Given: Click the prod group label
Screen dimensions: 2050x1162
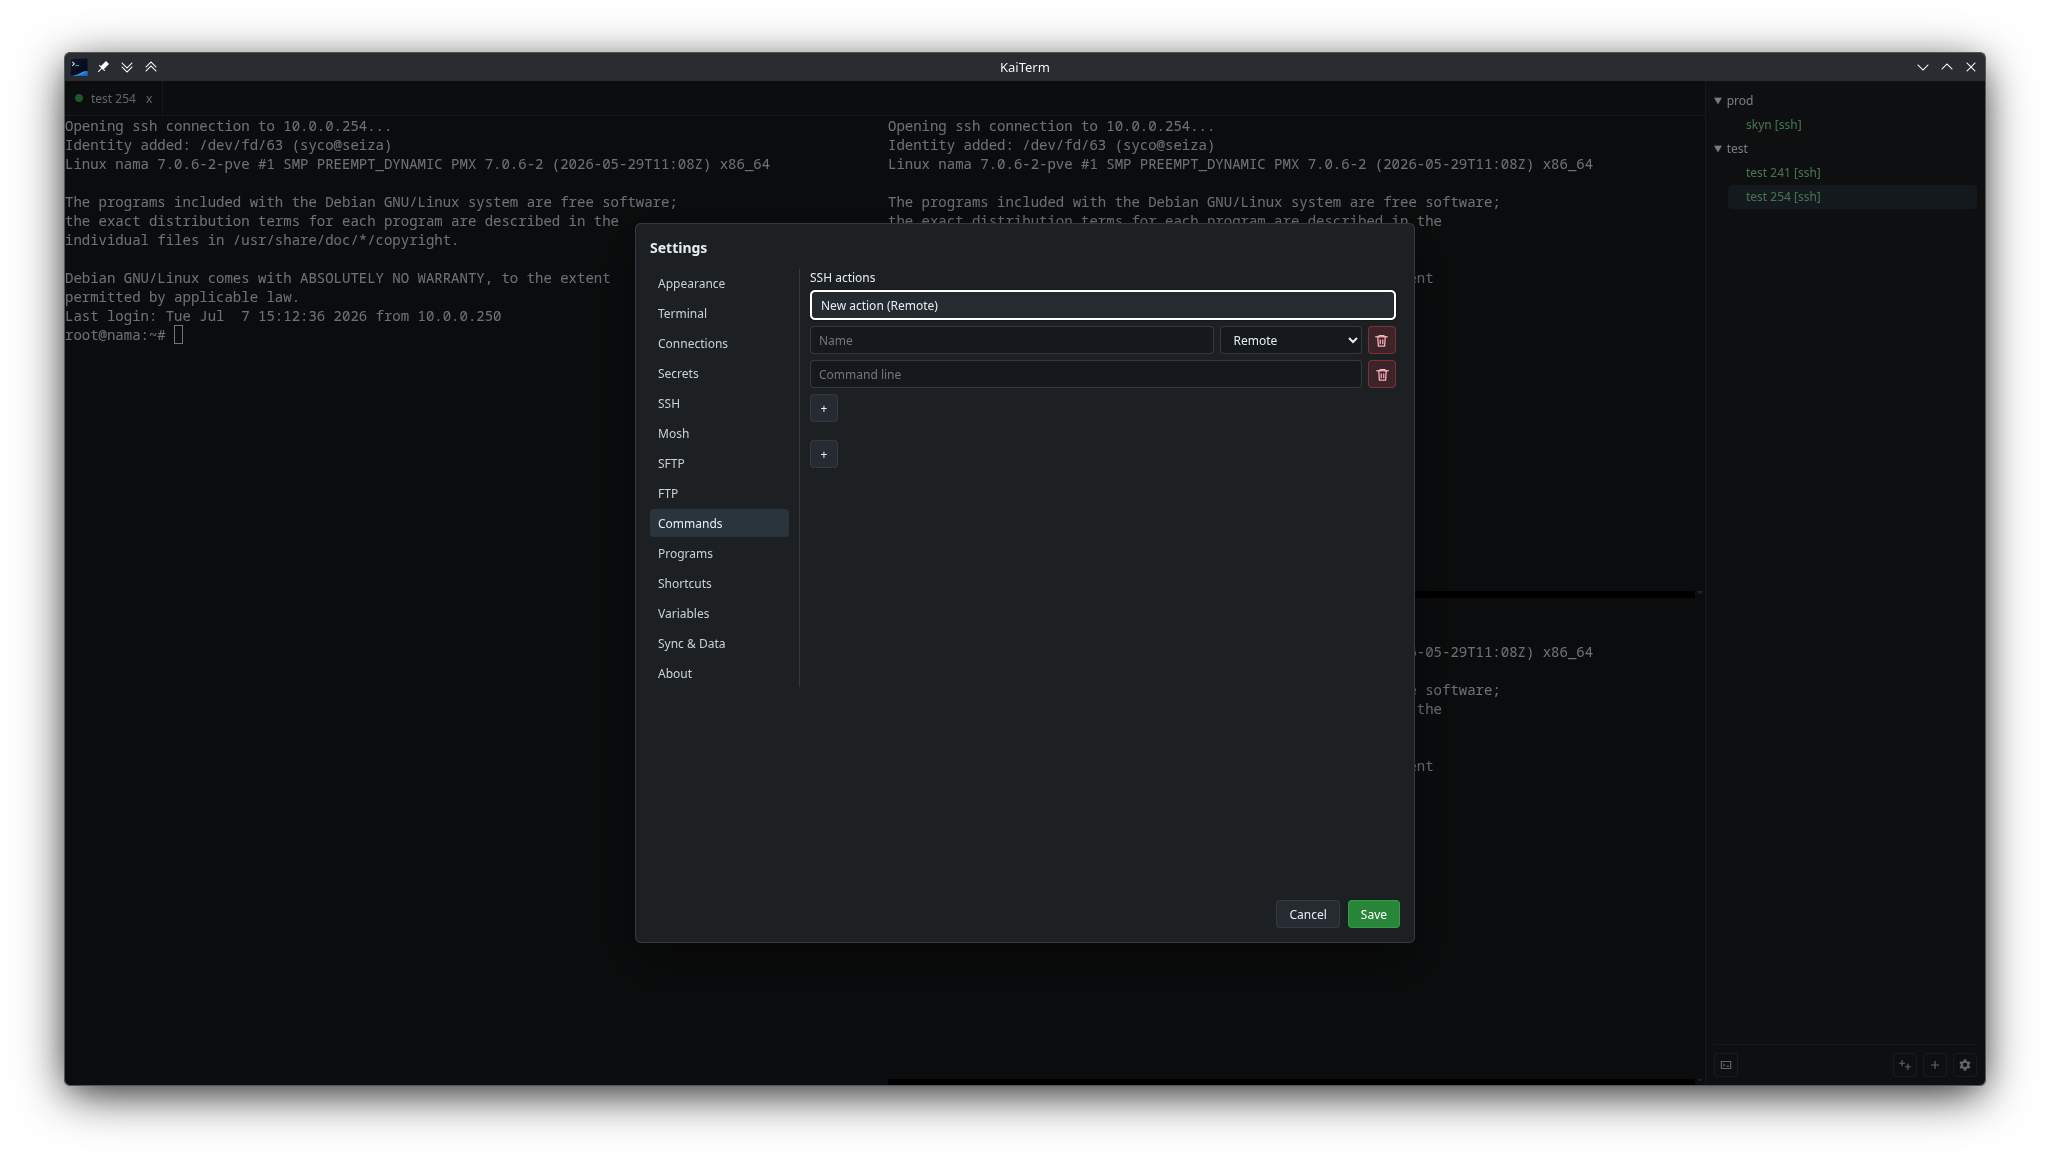Looking at the screenshot, I should tap(1739, 101).
